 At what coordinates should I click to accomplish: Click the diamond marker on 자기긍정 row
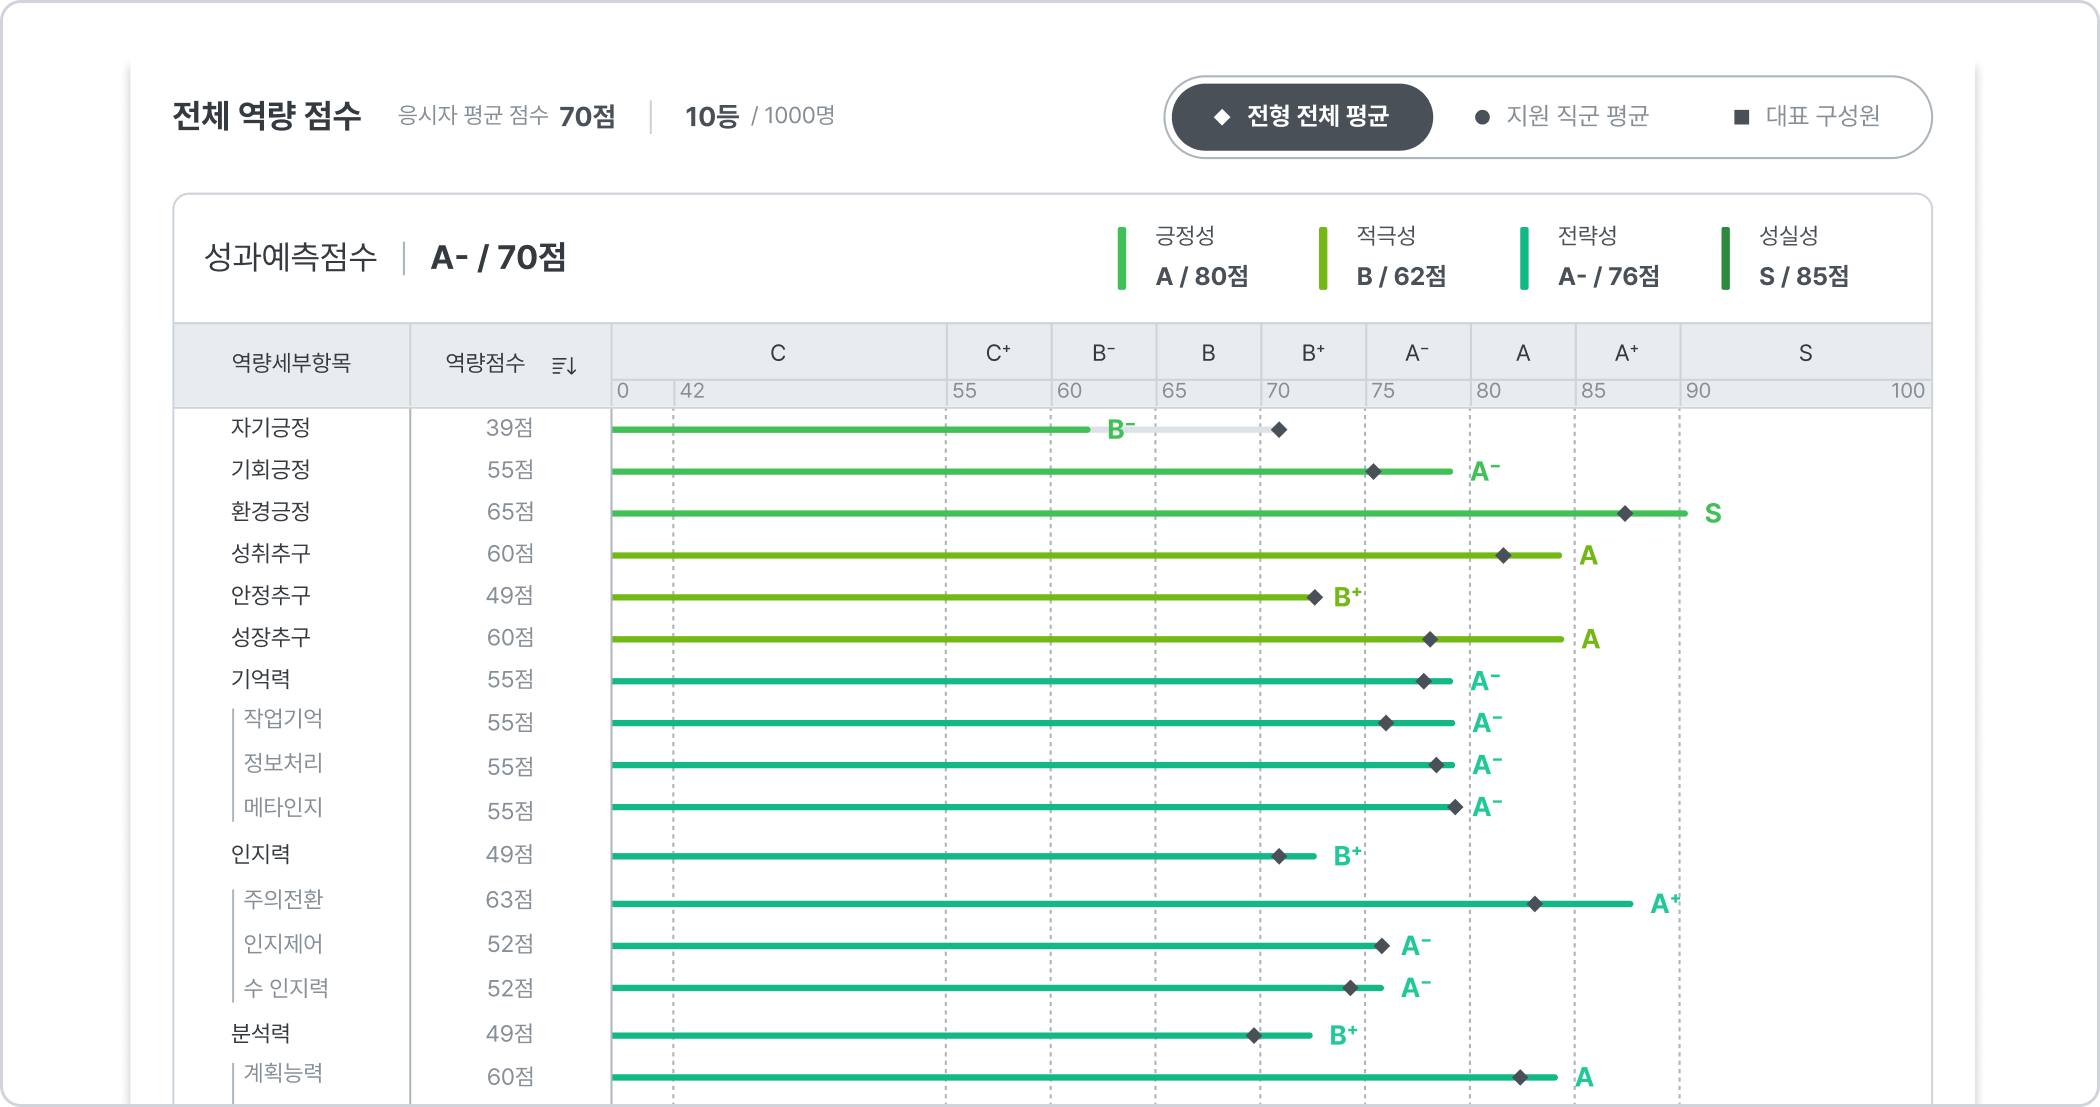tap(1279, 430)
